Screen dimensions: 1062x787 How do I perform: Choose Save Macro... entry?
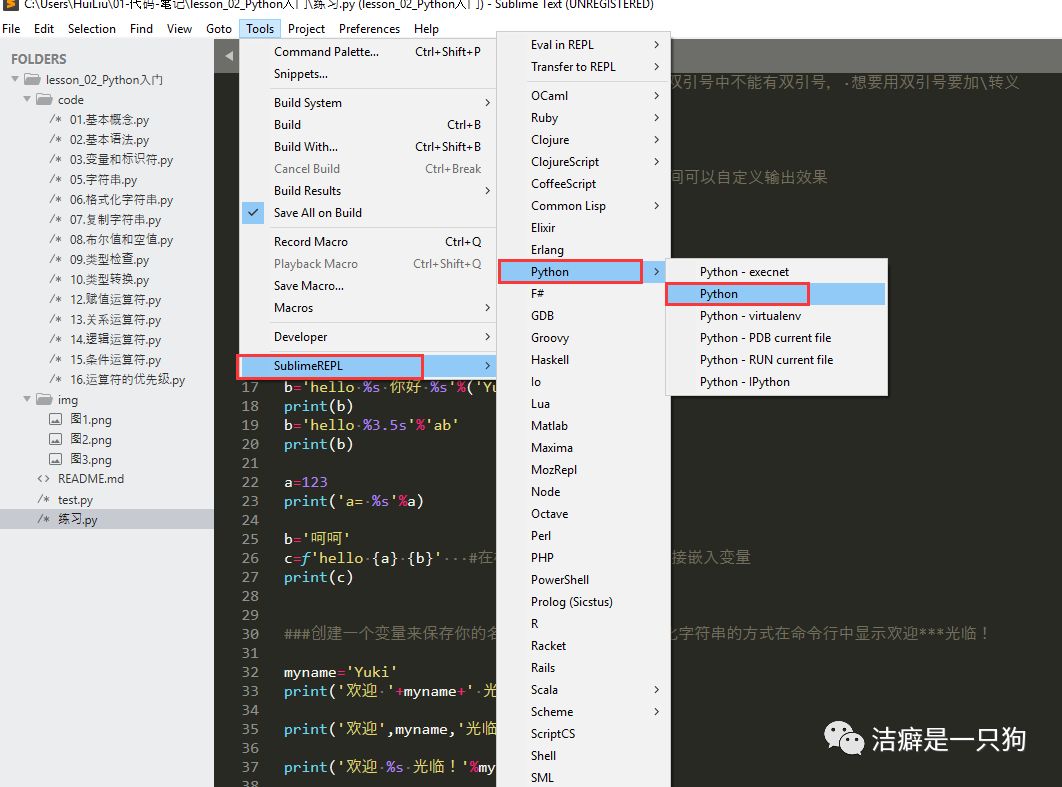click(368, 286)
